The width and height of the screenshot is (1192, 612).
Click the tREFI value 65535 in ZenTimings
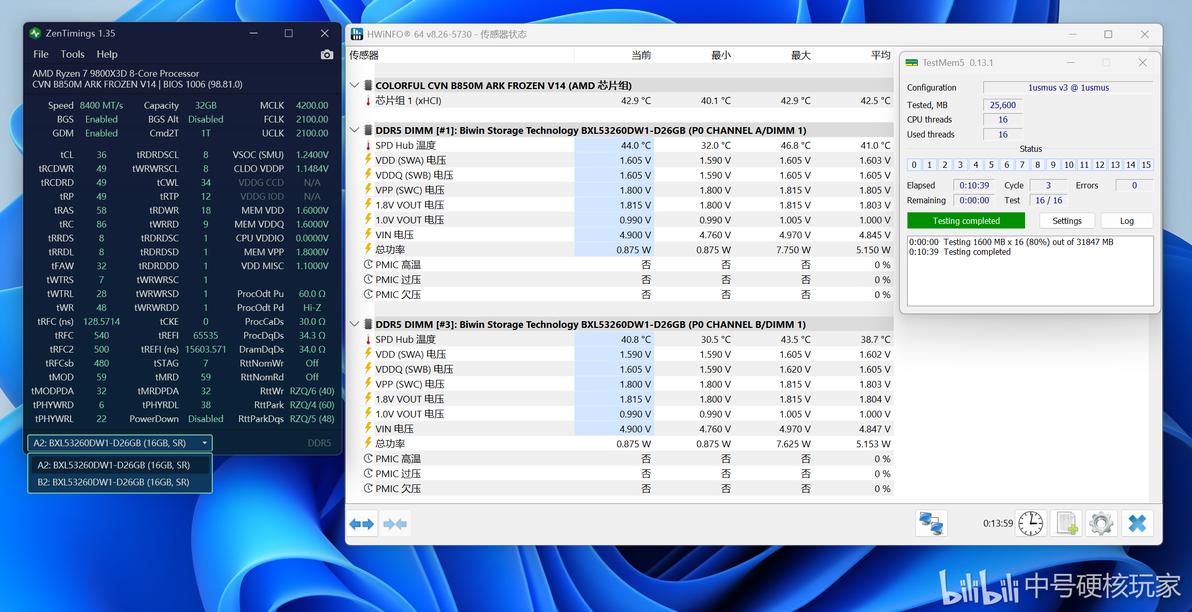pyautogui.click(x=205, y=335)
